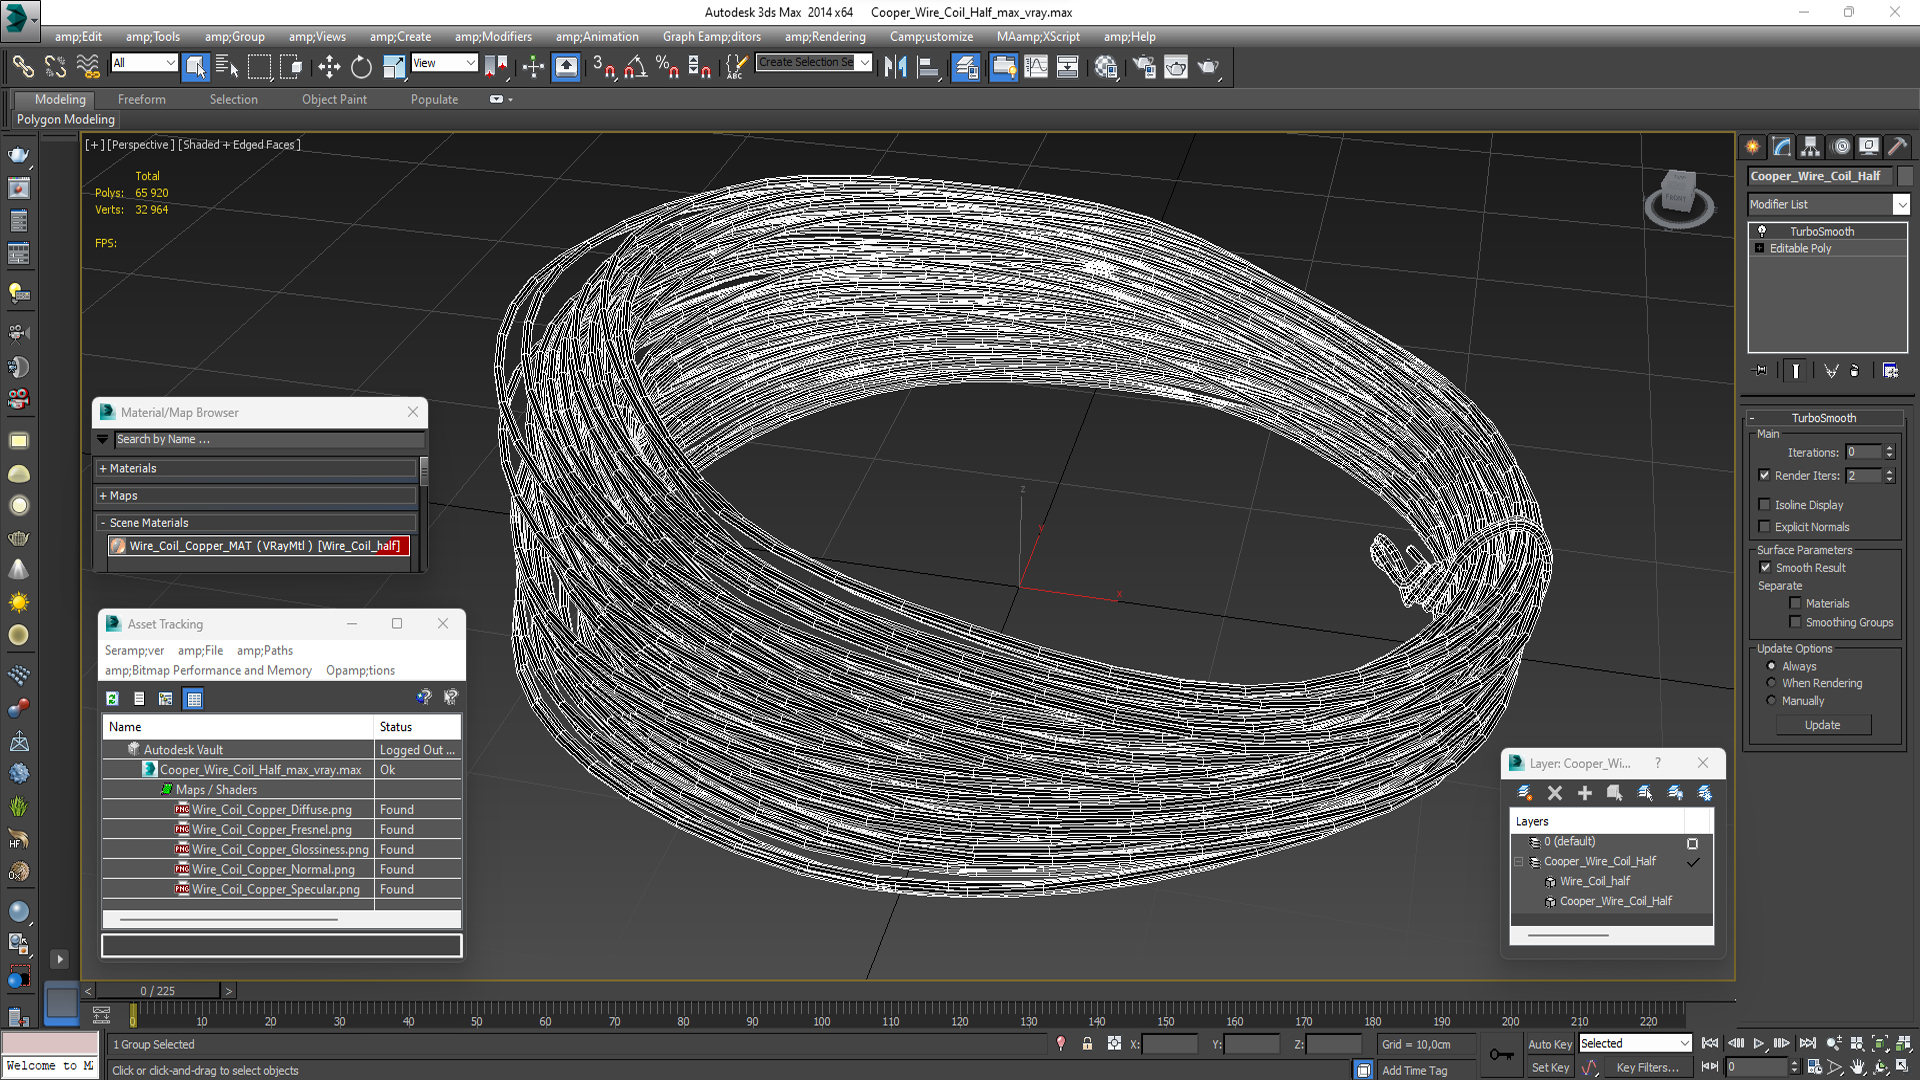The image size is (1920, 1080).
Task: Toggle the Angle Snap icon
Action: [636, 67]
